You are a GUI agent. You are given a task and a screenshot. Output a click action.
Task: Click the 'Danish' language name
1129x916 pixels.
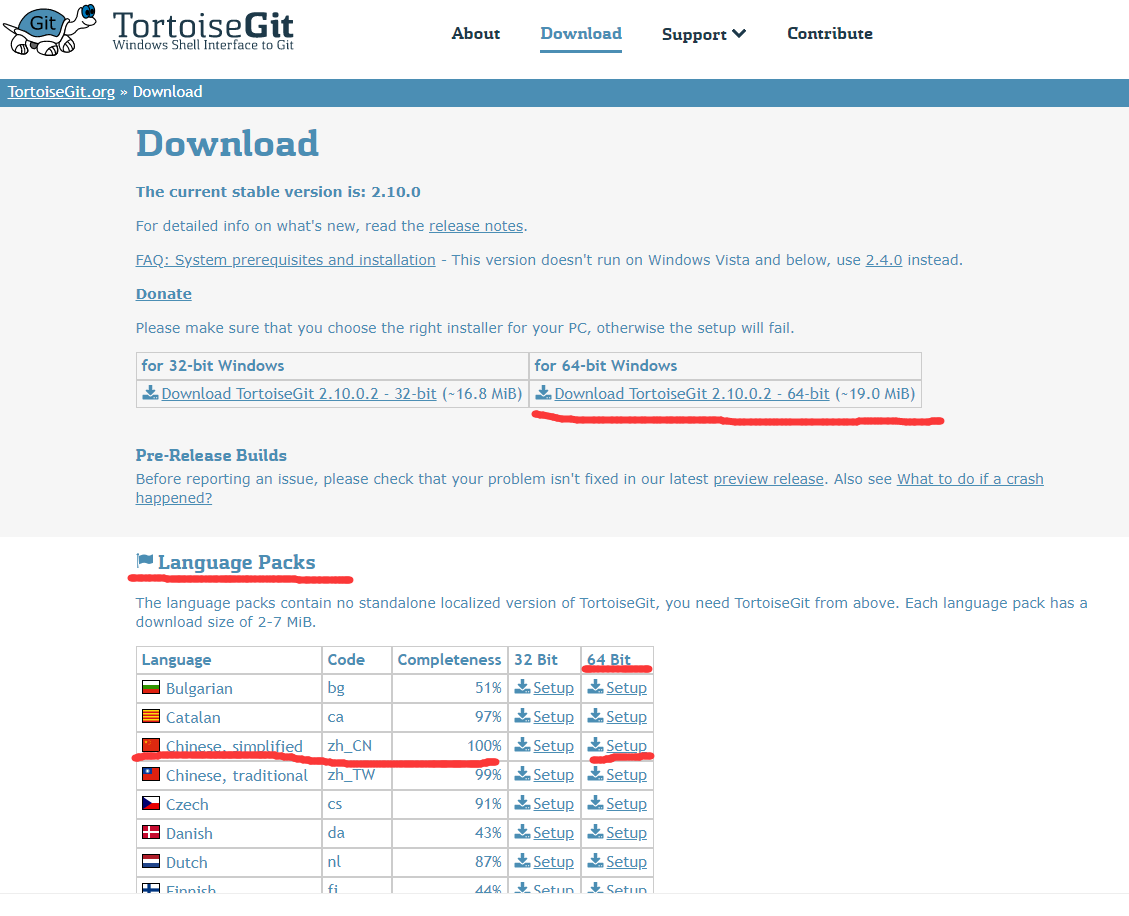[x=189, y=834]
